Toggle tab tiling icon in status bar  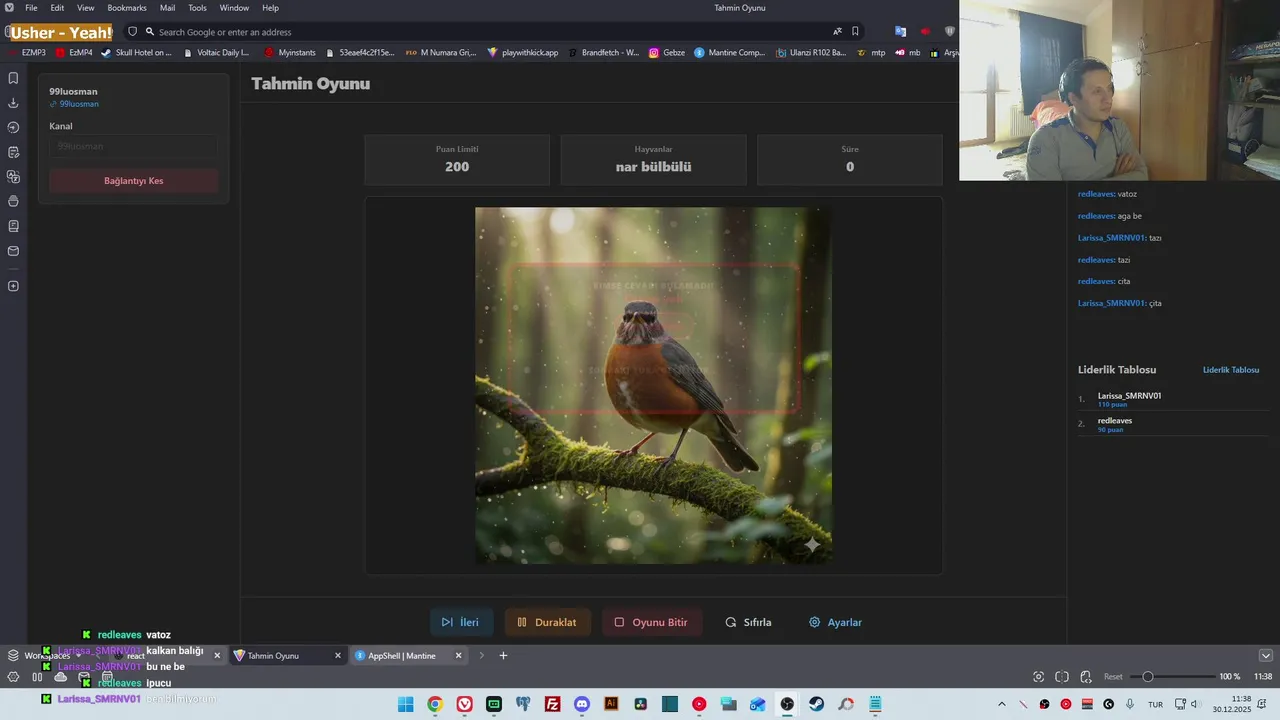click(x=1062, y=677)
